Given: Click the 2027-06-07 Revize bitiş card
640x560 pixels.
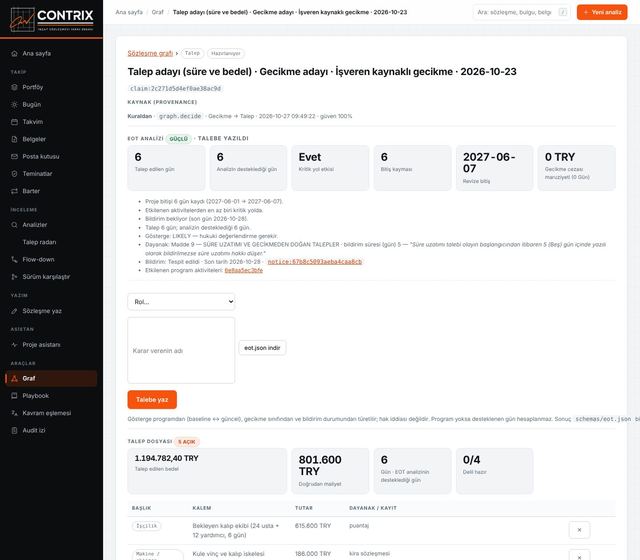Looking at the screenshot, I should click(x=494, y=168).
